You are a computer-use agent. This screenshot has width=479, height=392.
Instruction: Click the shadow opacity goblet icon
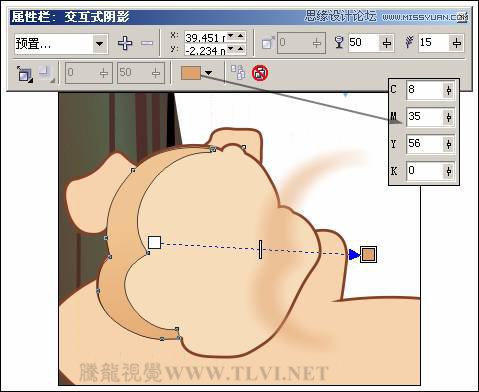(339, 42)
